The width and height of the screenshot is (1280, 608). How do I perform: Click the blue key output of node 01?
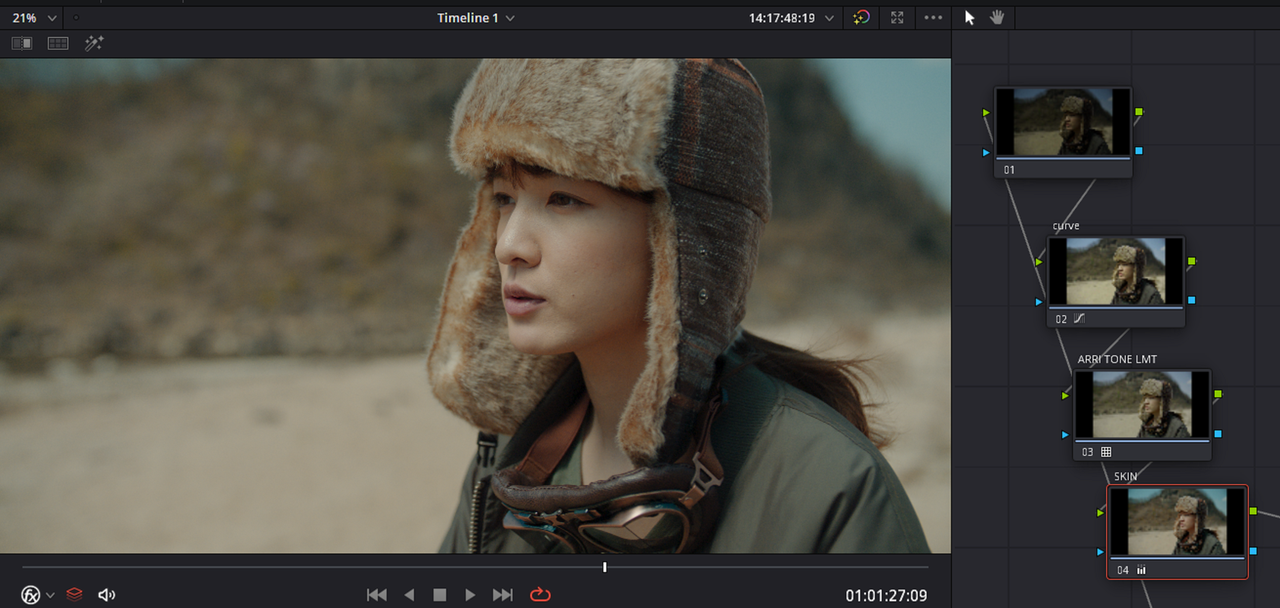point(1139,151)
